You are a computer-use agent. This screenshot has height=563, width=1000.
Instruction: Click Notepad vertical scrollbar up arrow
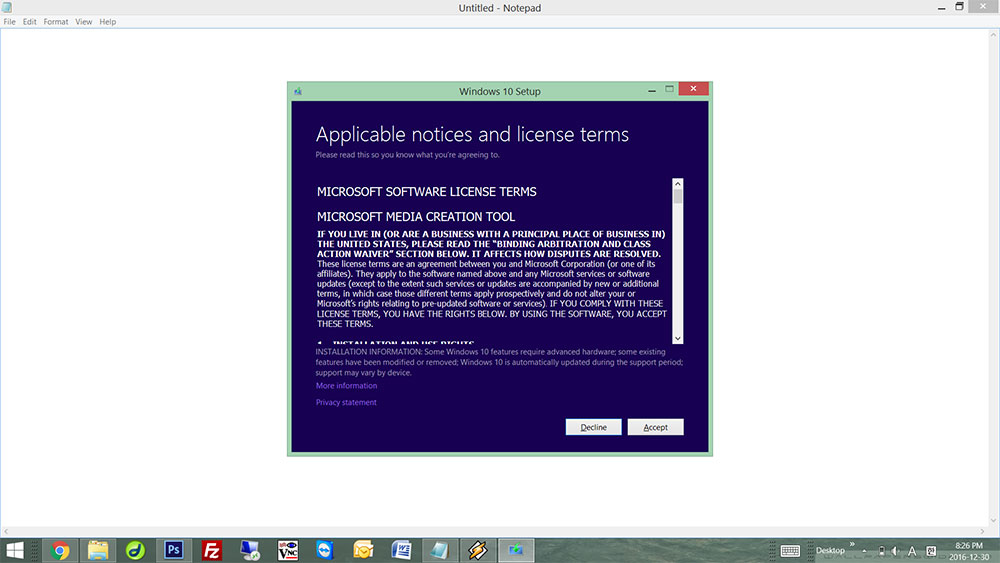click(994, 35)
